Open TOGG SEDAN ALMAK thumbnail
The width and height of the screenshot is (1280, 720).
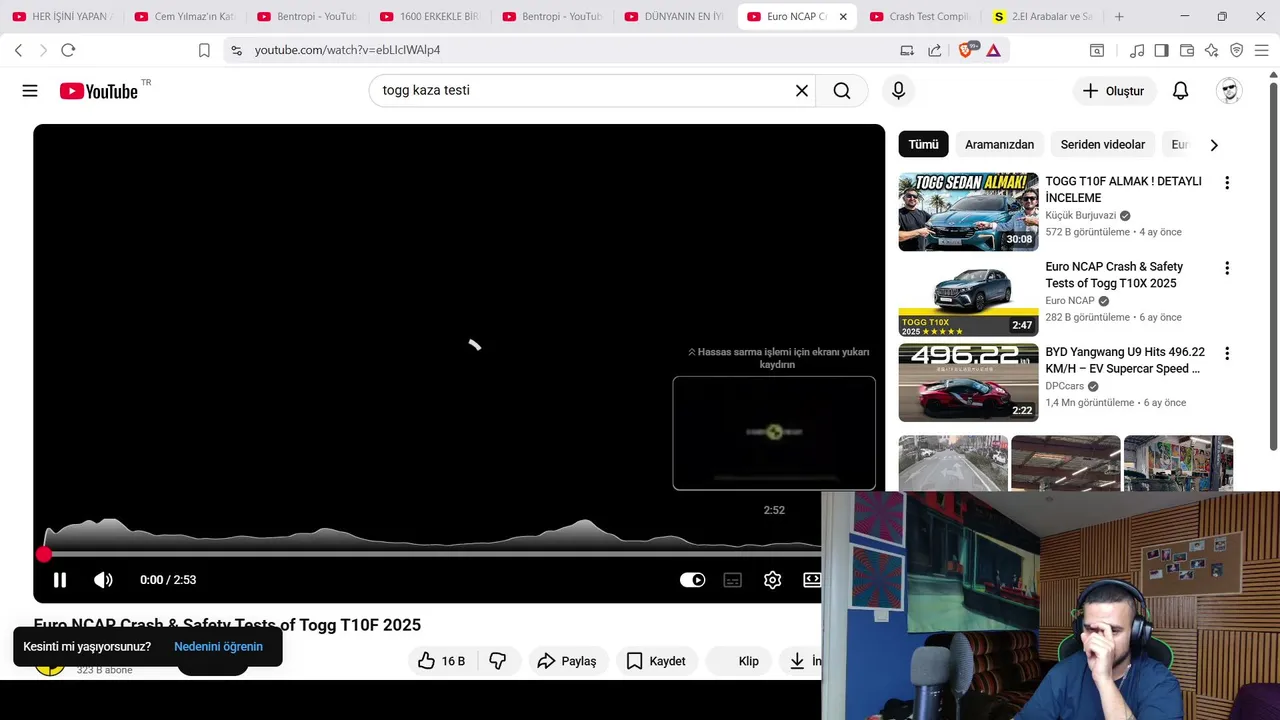point(968,211)
